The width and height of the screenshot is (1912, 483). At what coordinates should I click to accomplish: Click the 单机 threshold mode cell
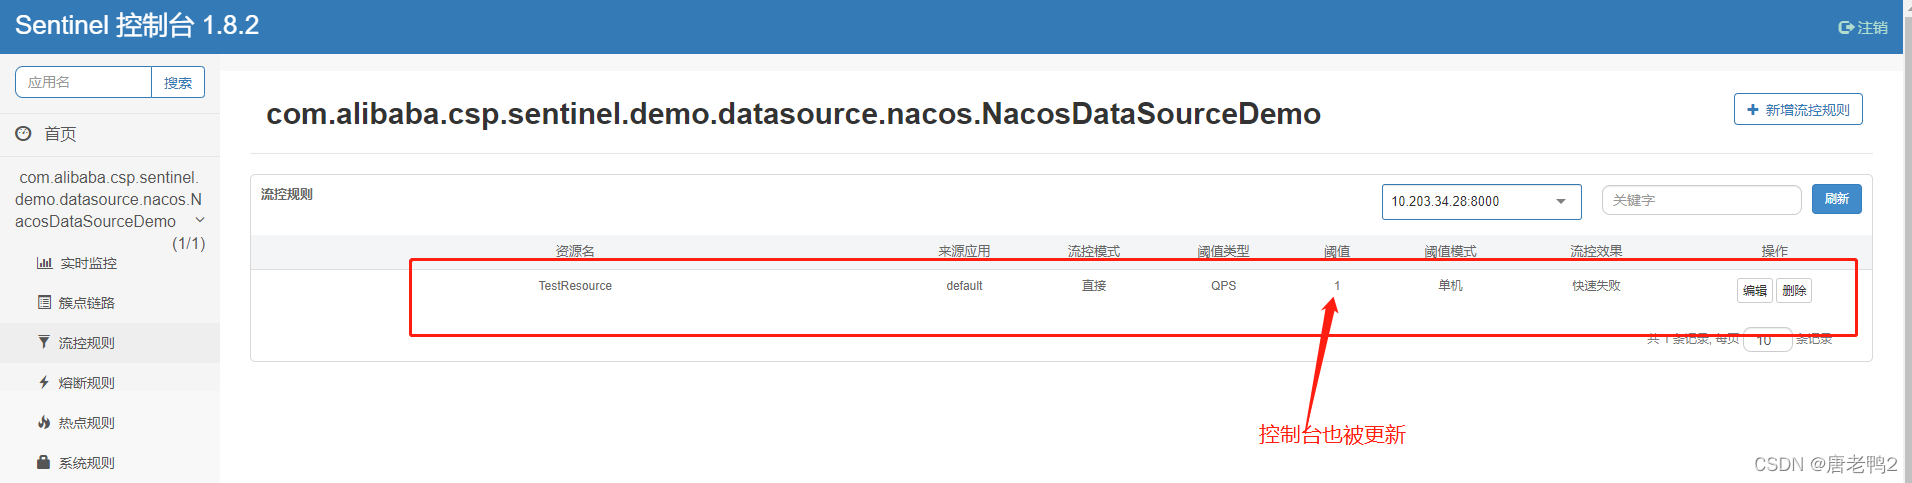tap(1450, 286)
